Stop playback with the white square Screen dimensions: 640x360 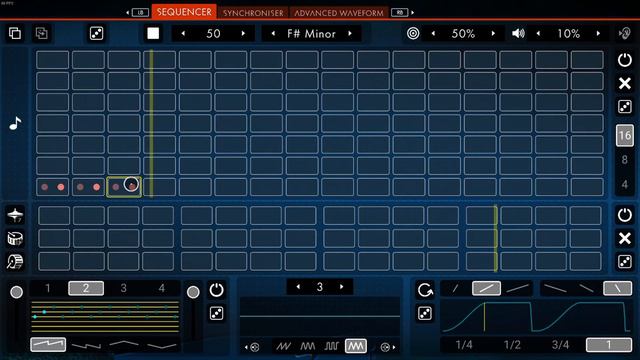(x=153, y=33)
